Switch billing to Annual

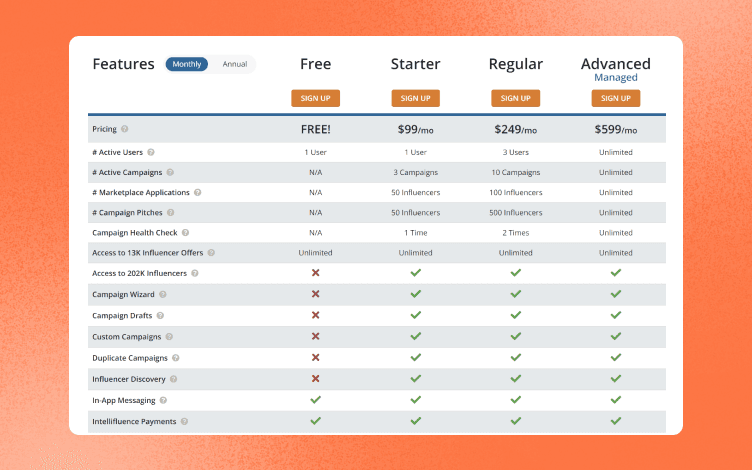tap(235, 64)
